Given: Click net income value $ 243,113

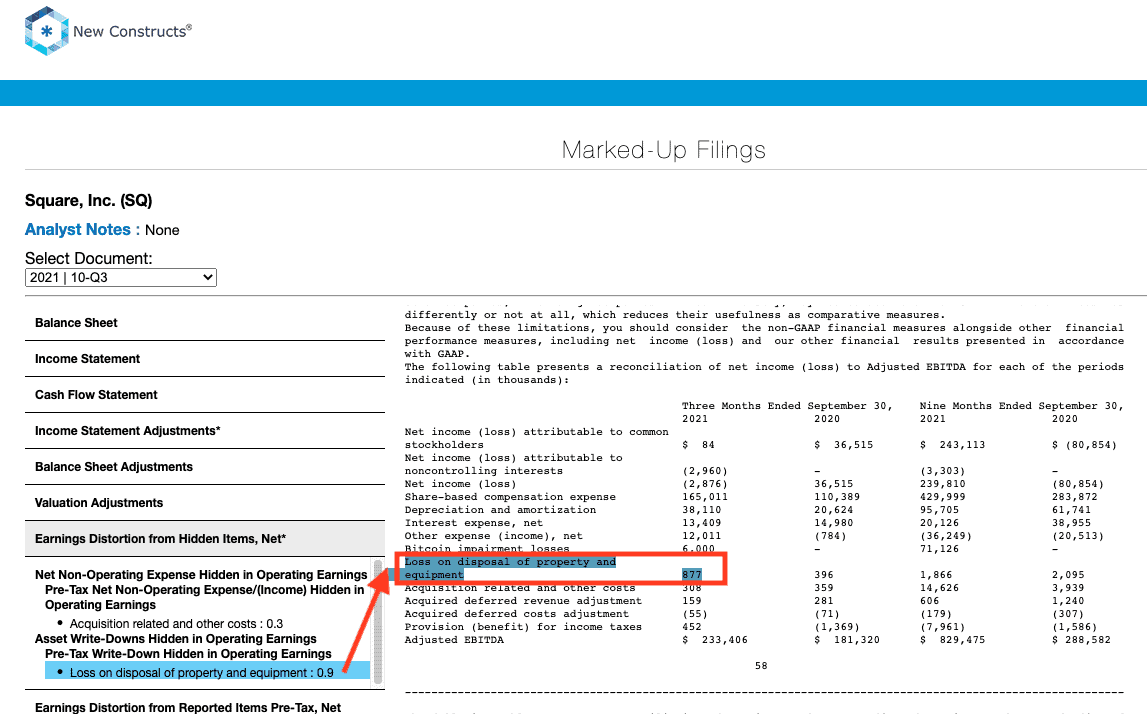Looking at the screenshot, I should coord(952,445).
